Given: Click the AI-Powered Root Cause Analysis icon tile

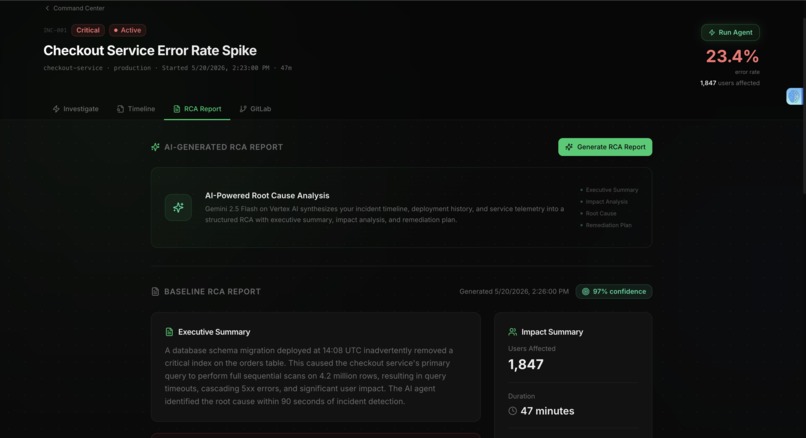Looking at the screenshot, I should [x=178, y=207].
